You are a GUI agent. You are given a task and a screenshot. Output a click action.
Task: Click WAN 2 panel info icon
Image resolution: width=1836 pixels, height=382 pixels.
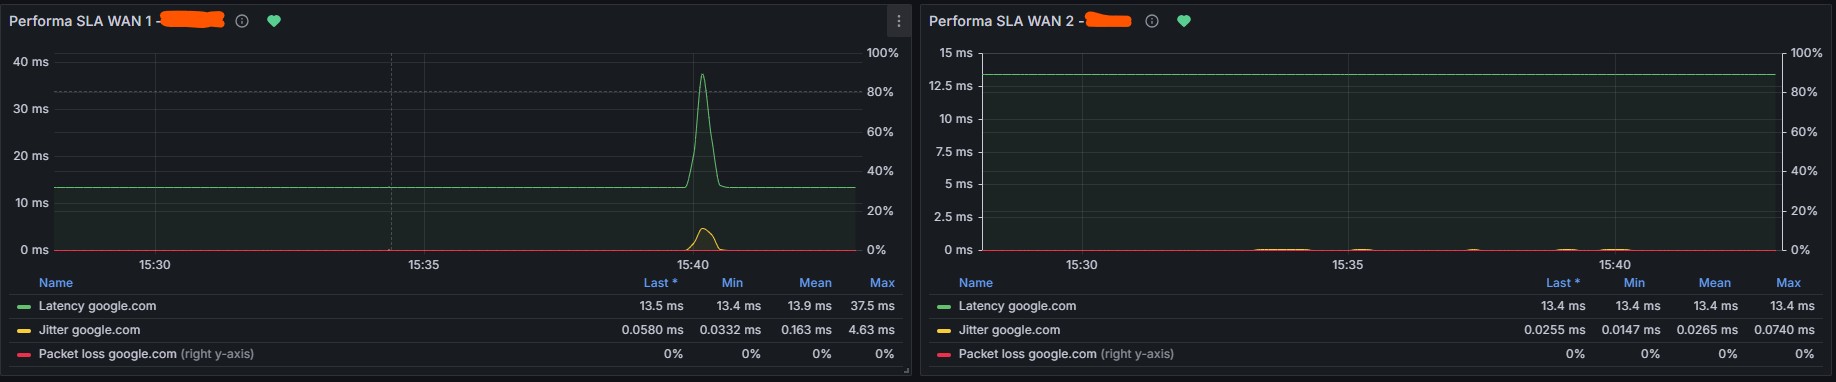tap(1152, 21)
